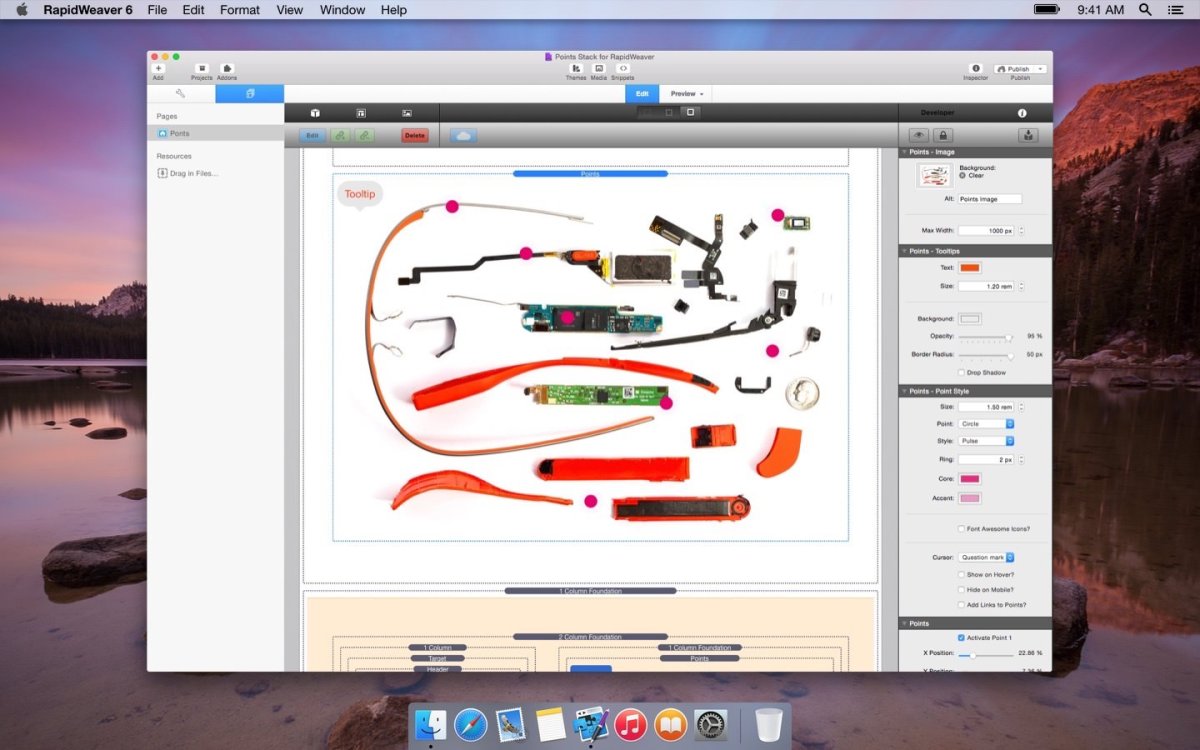Select the Clear background radio button
1200x750 pixels.
pyautogui.click(x=963, y=175)
